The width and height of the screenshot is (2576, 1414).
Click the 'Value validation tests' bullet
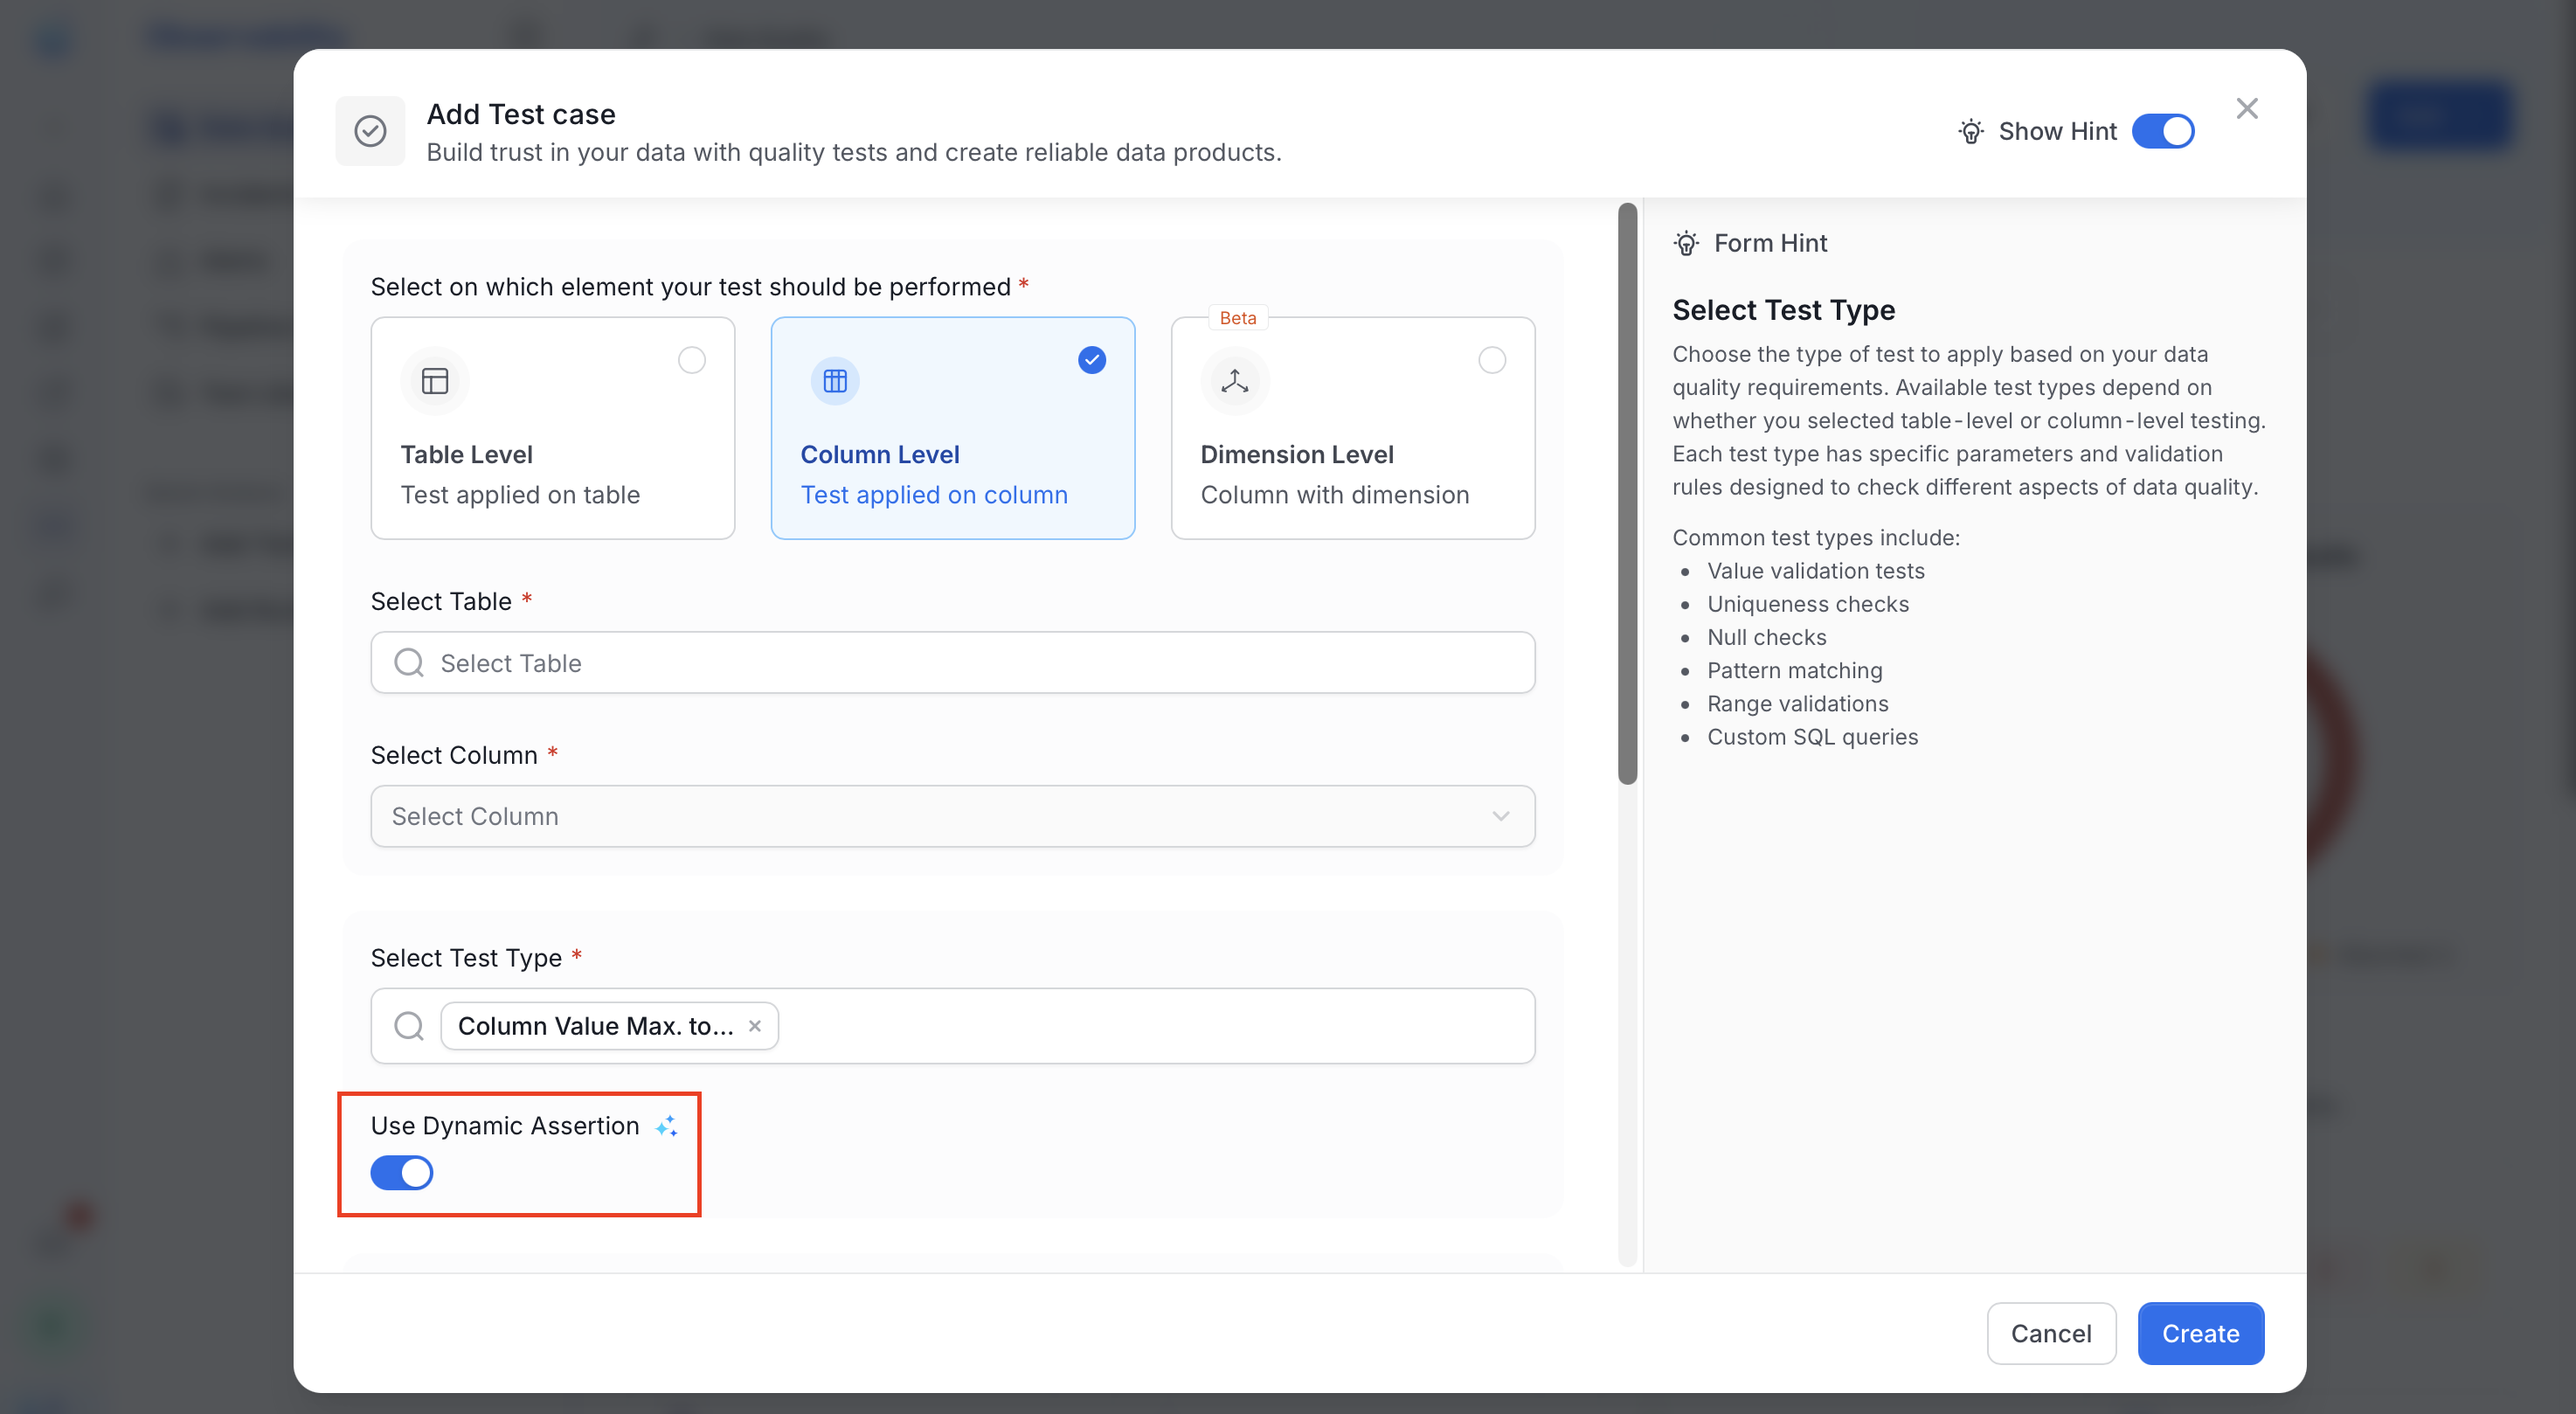coord(1815,571)
